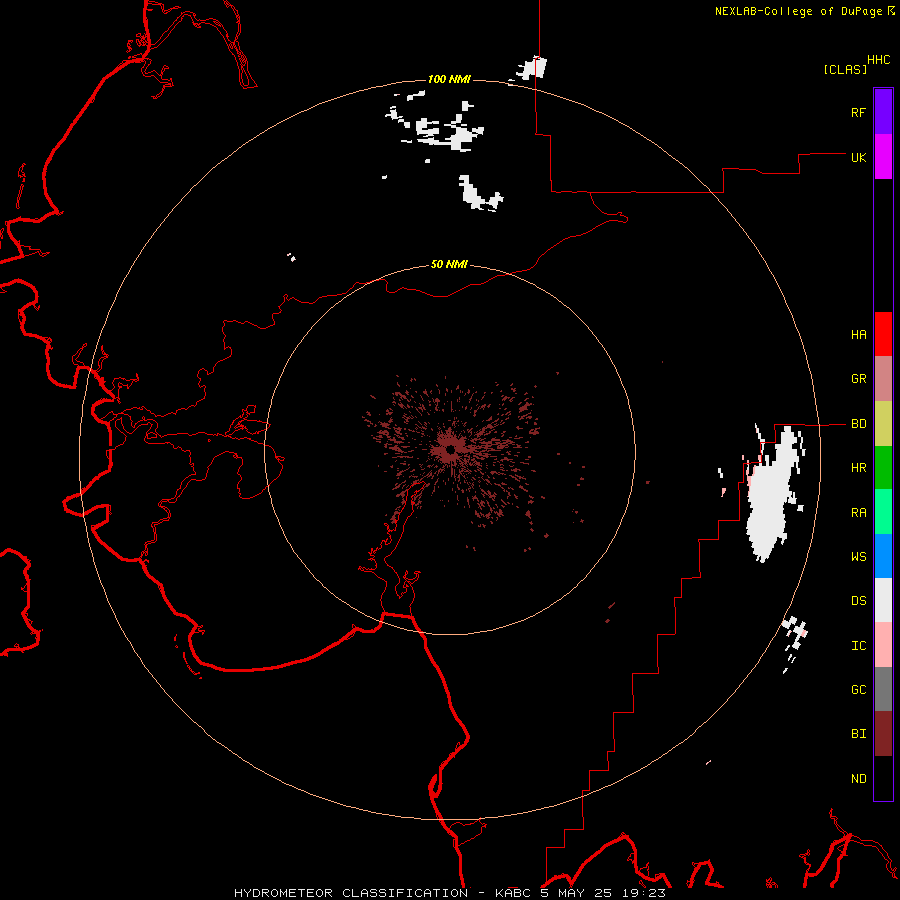Select the GC gray legend swatch
This screenshot has height=900, width=900.
883,689
